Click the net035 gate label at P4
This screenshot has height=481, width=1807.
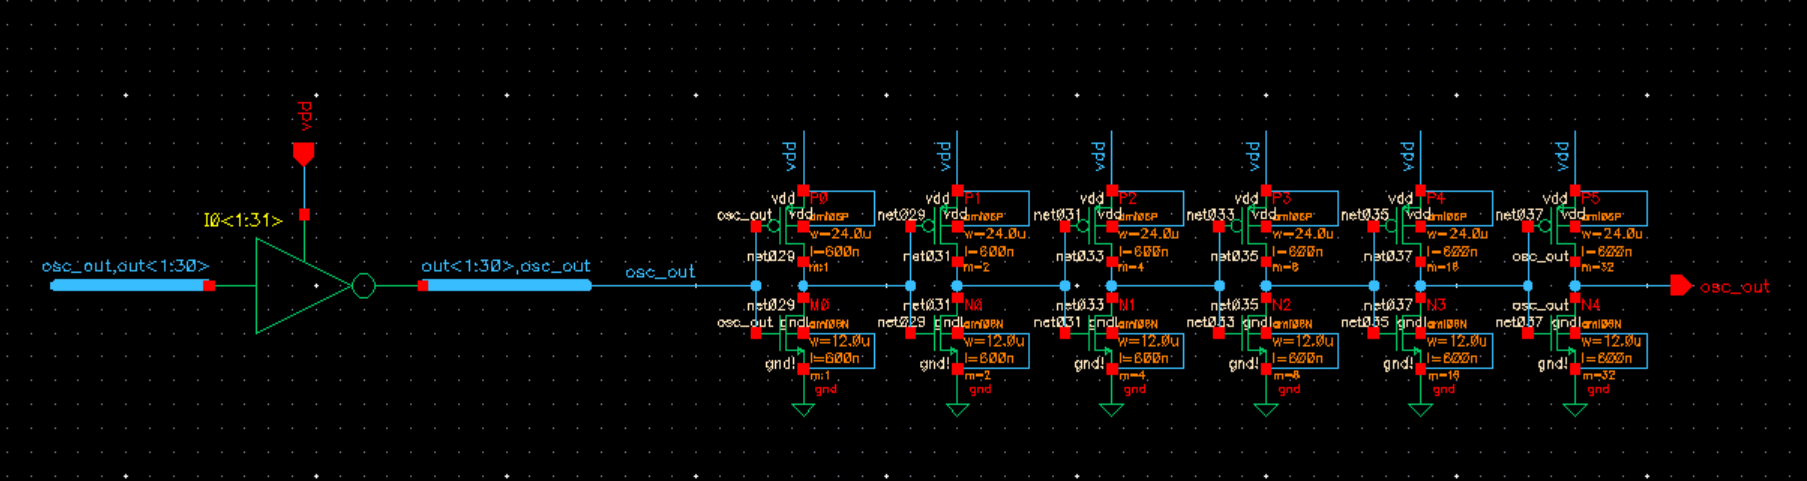click(1365, 215)
